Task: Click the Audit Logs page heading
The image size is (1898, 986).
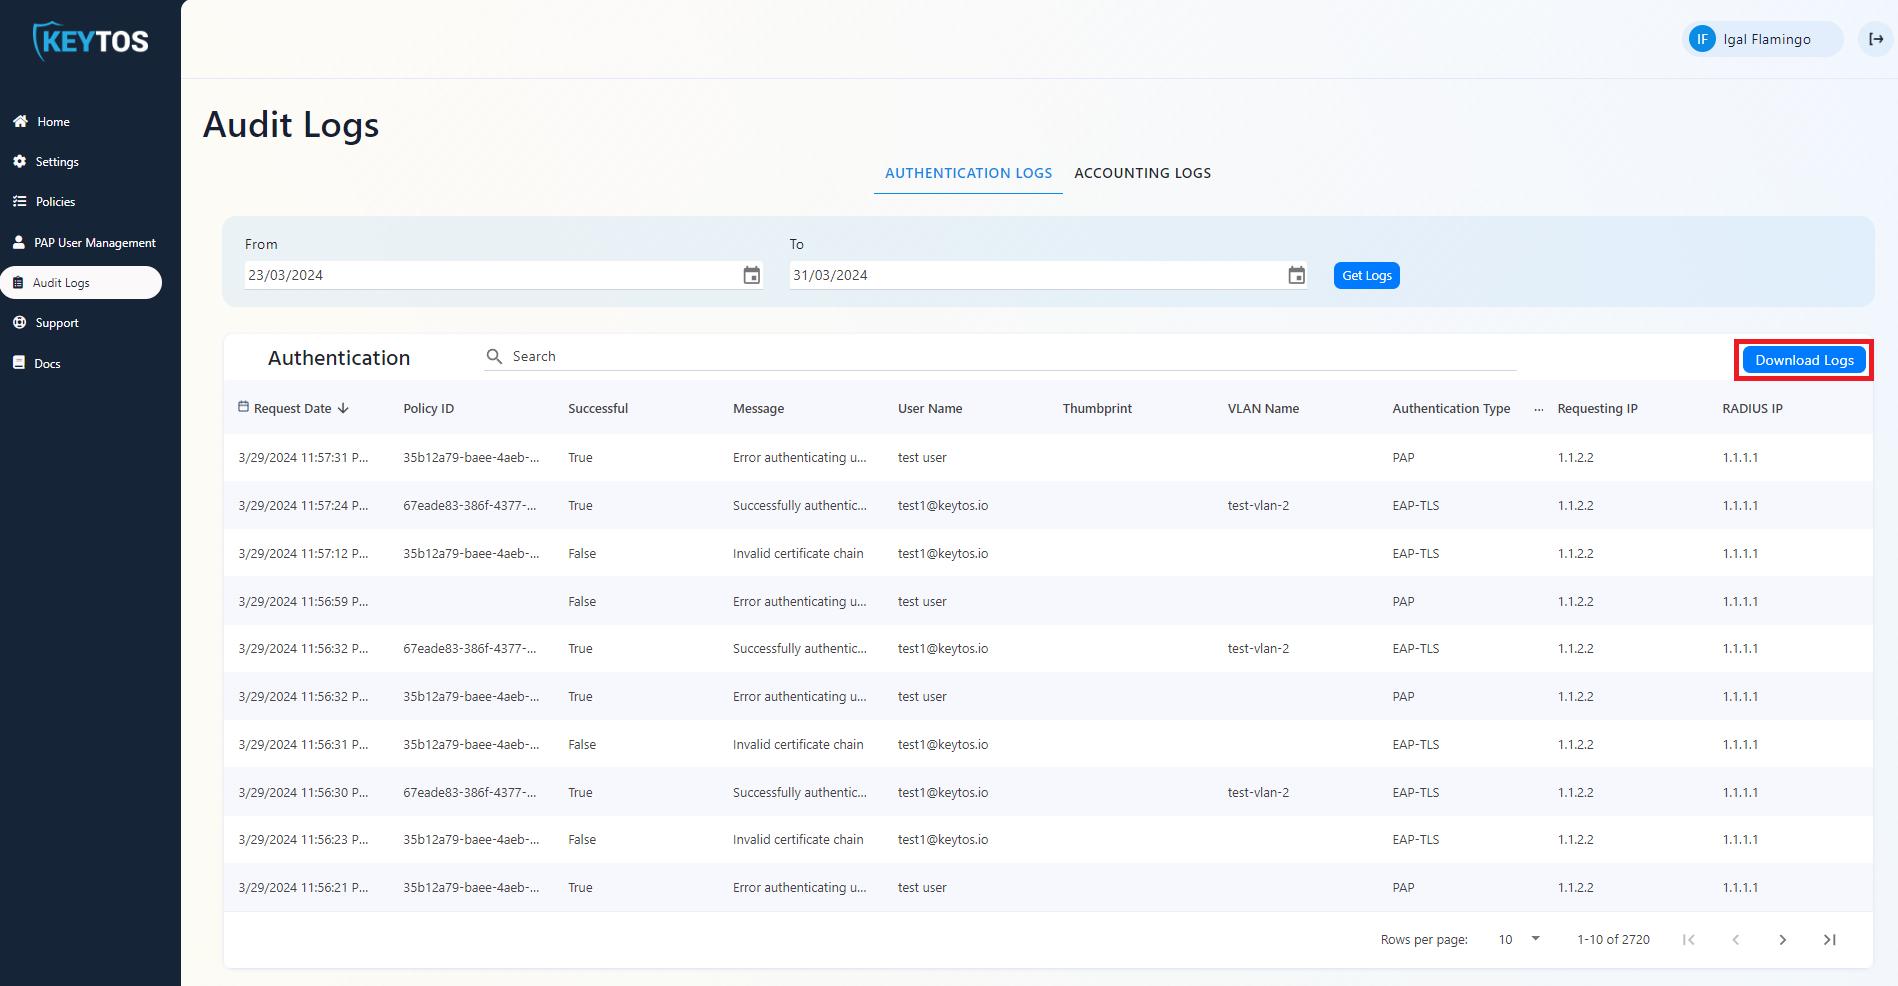Action: (291, 125)
